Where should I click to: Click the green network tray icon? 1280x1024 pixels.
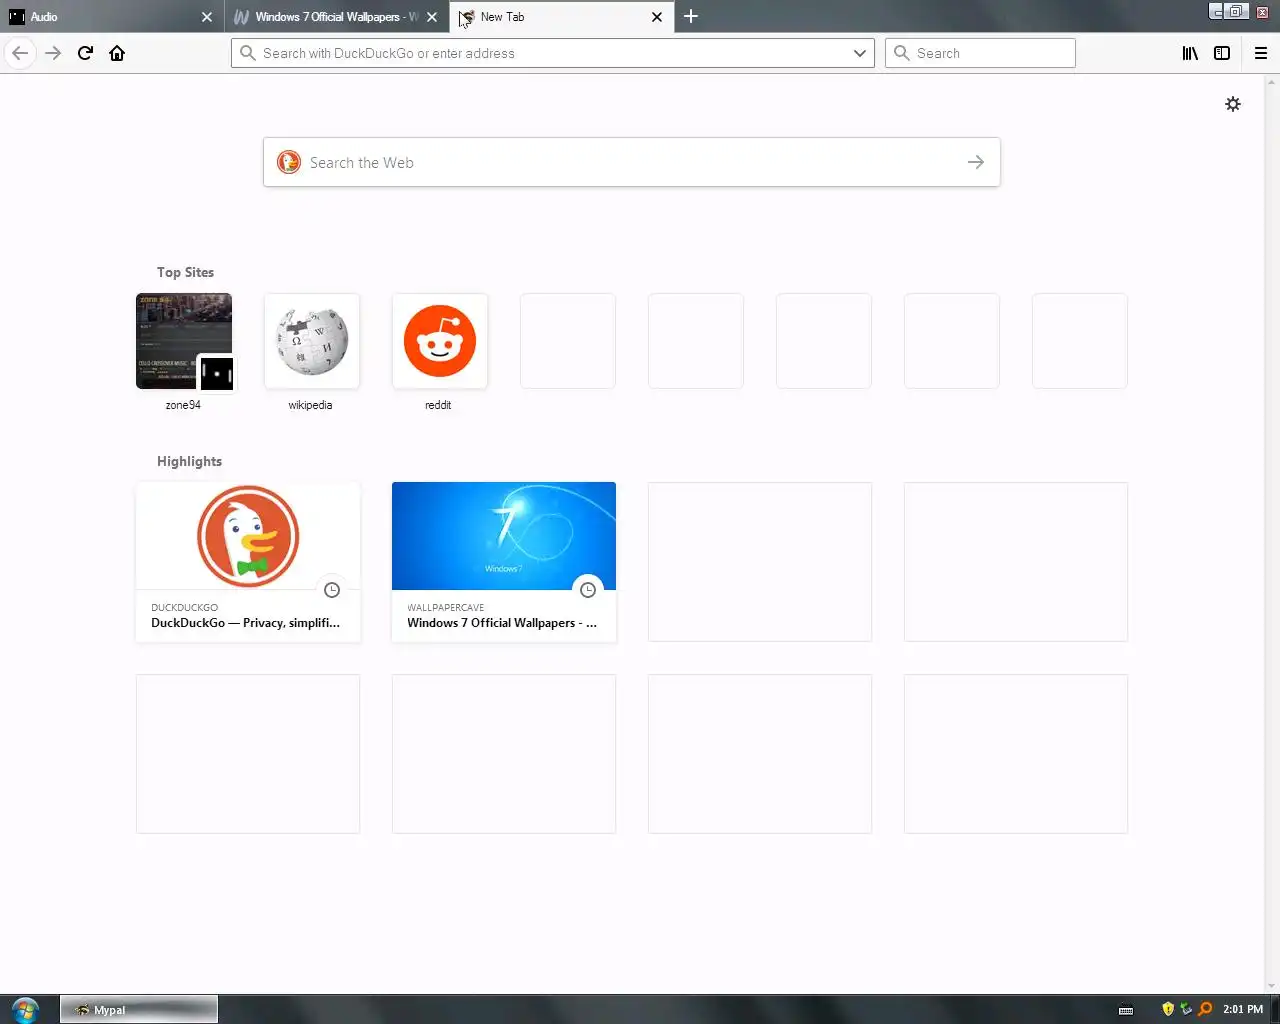pyautogui.click(x=1186, y=1009)
